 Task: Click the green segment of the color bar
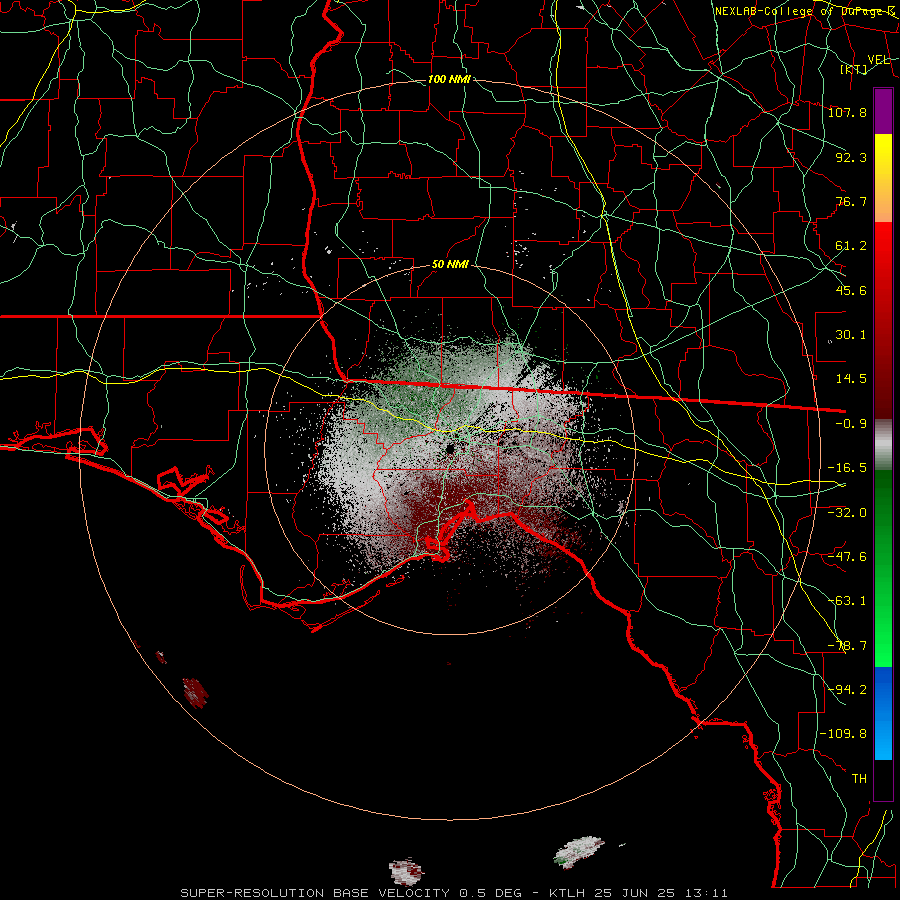pos(883,569)
